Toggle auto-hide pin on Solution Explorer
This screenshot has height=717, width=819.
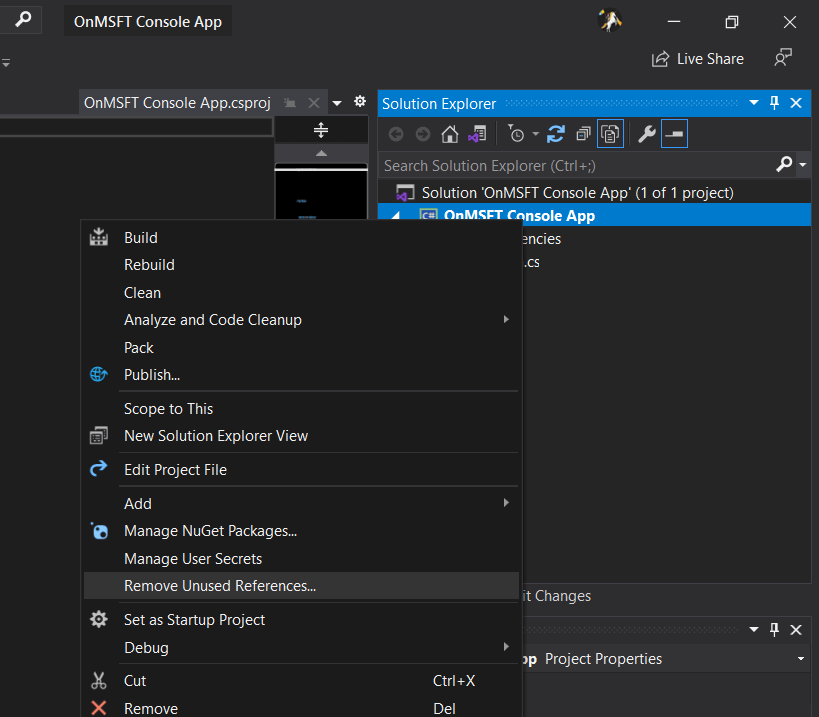pyautogui.click(x=774, y=102)
